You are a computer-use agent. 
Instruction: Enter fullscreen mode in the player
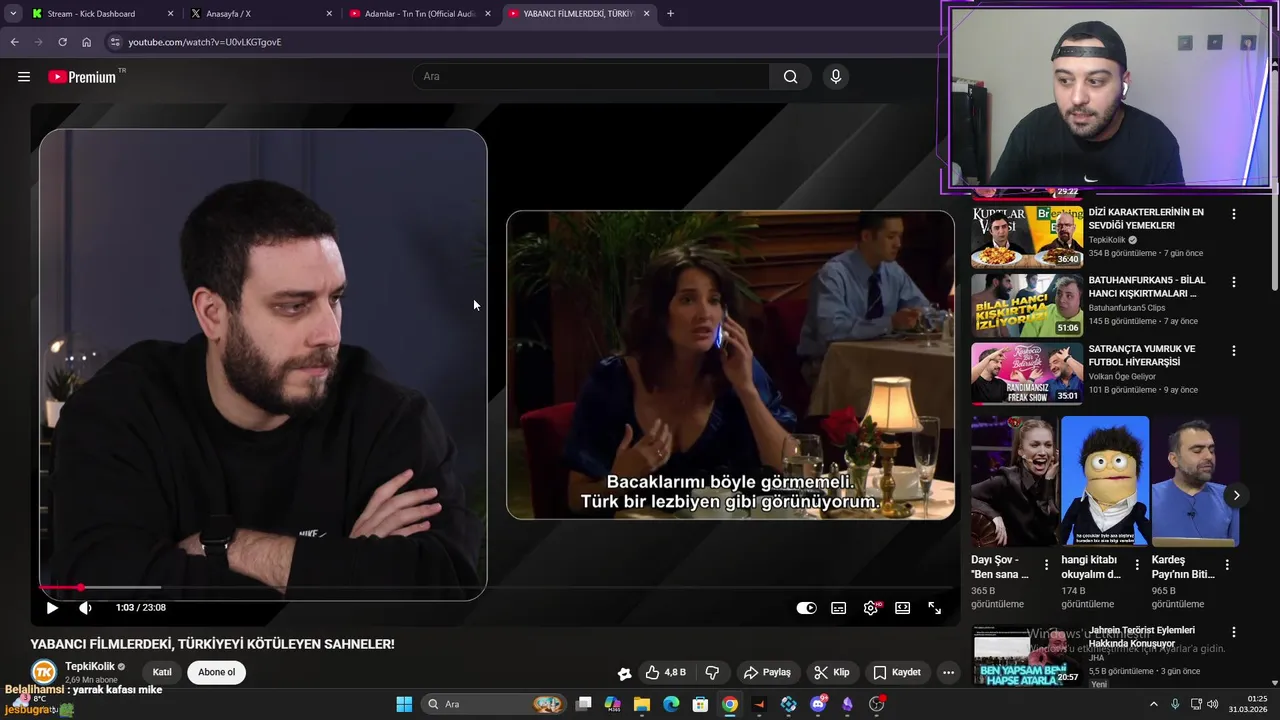coord(934,608)
